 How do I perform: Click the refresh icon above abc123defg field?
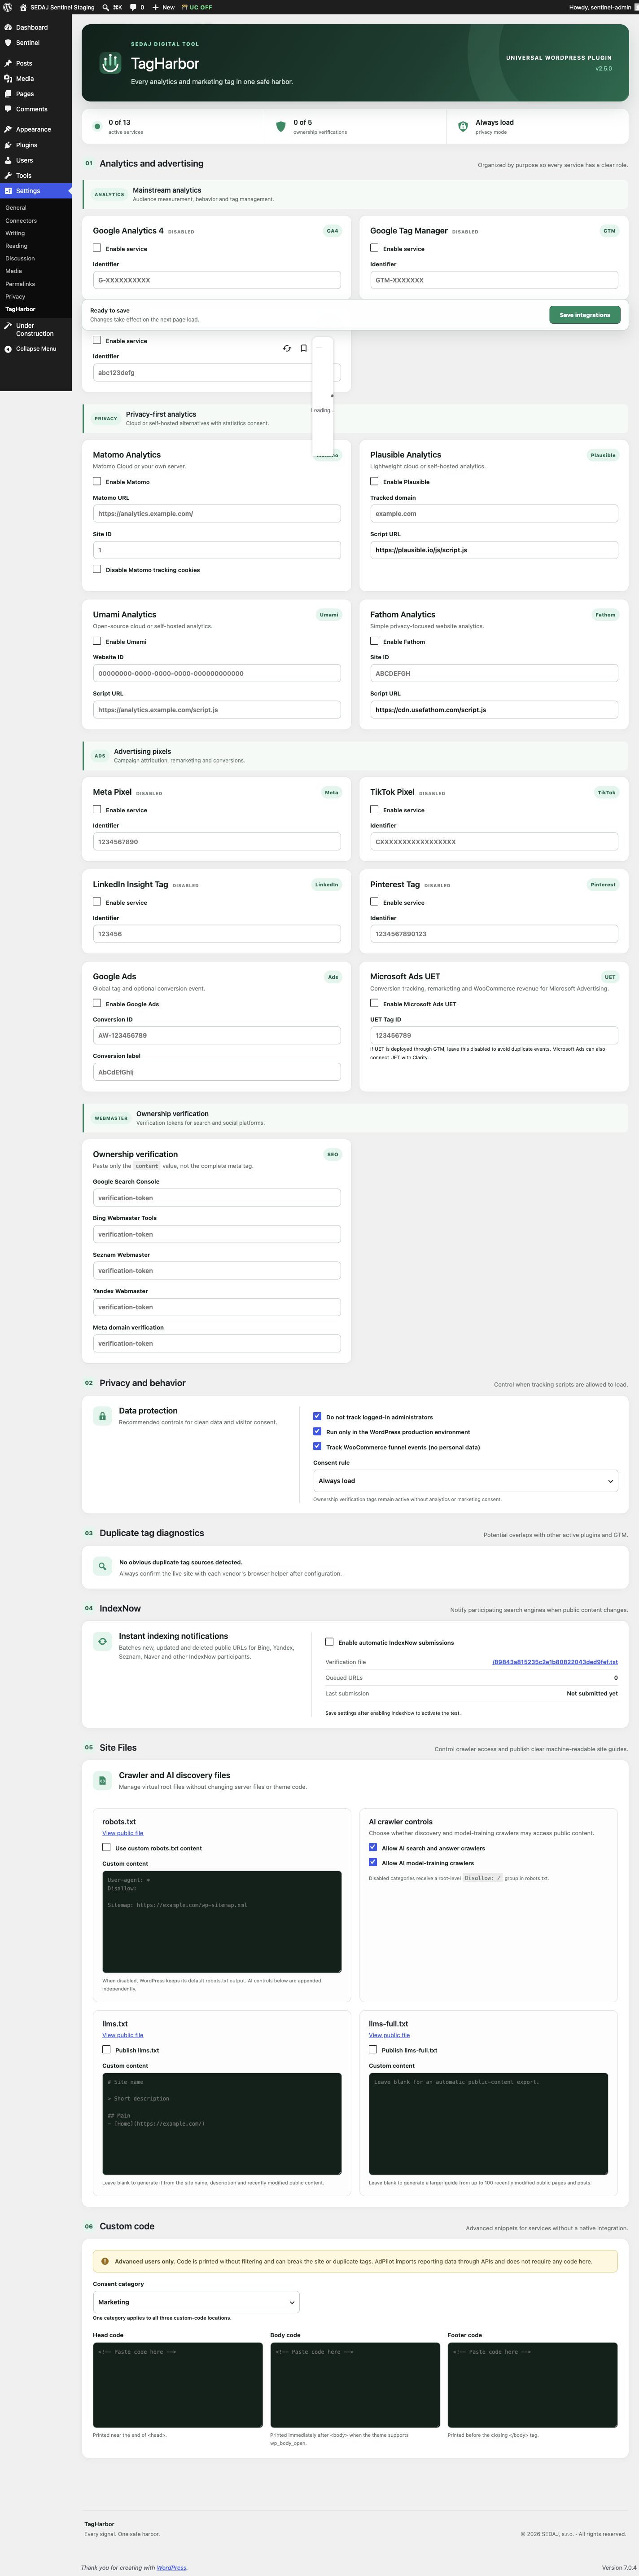(287, 349)
